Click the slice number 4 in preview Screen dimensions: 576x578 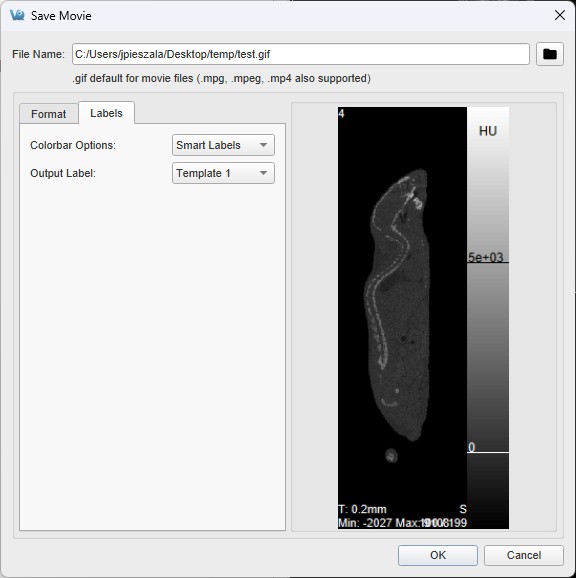click(x=341, y=114)
